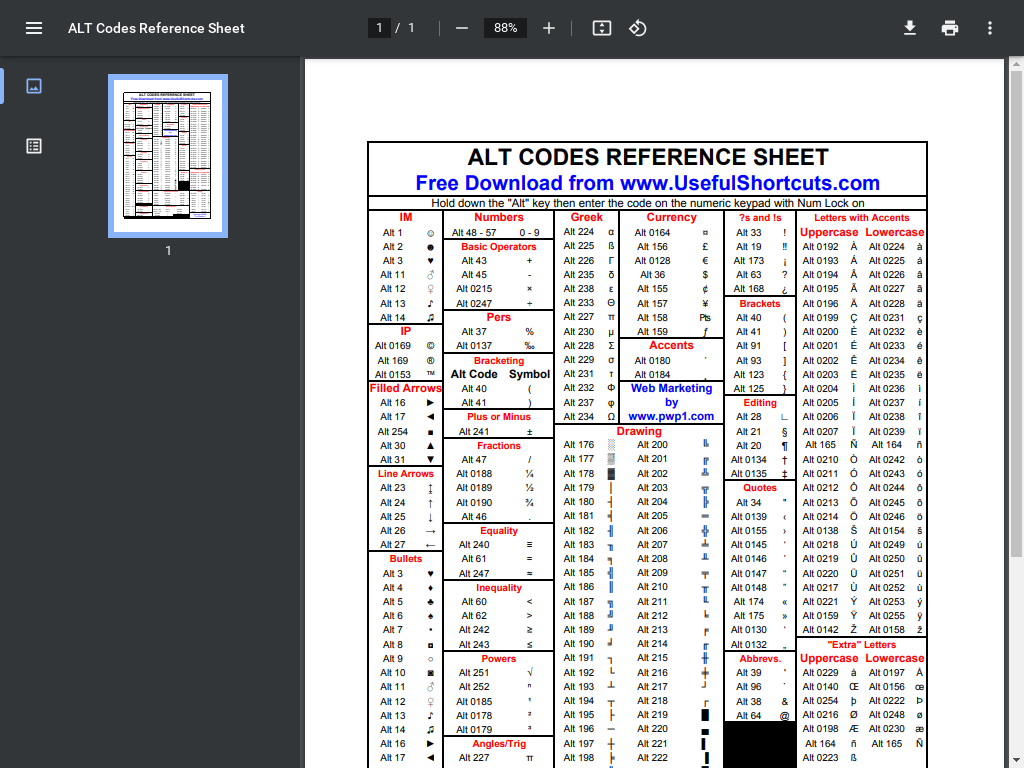The width and height of the screenshot is (1024, 768).
Task: Click the 'Greek' section heading
Action: tap(586, 217)
